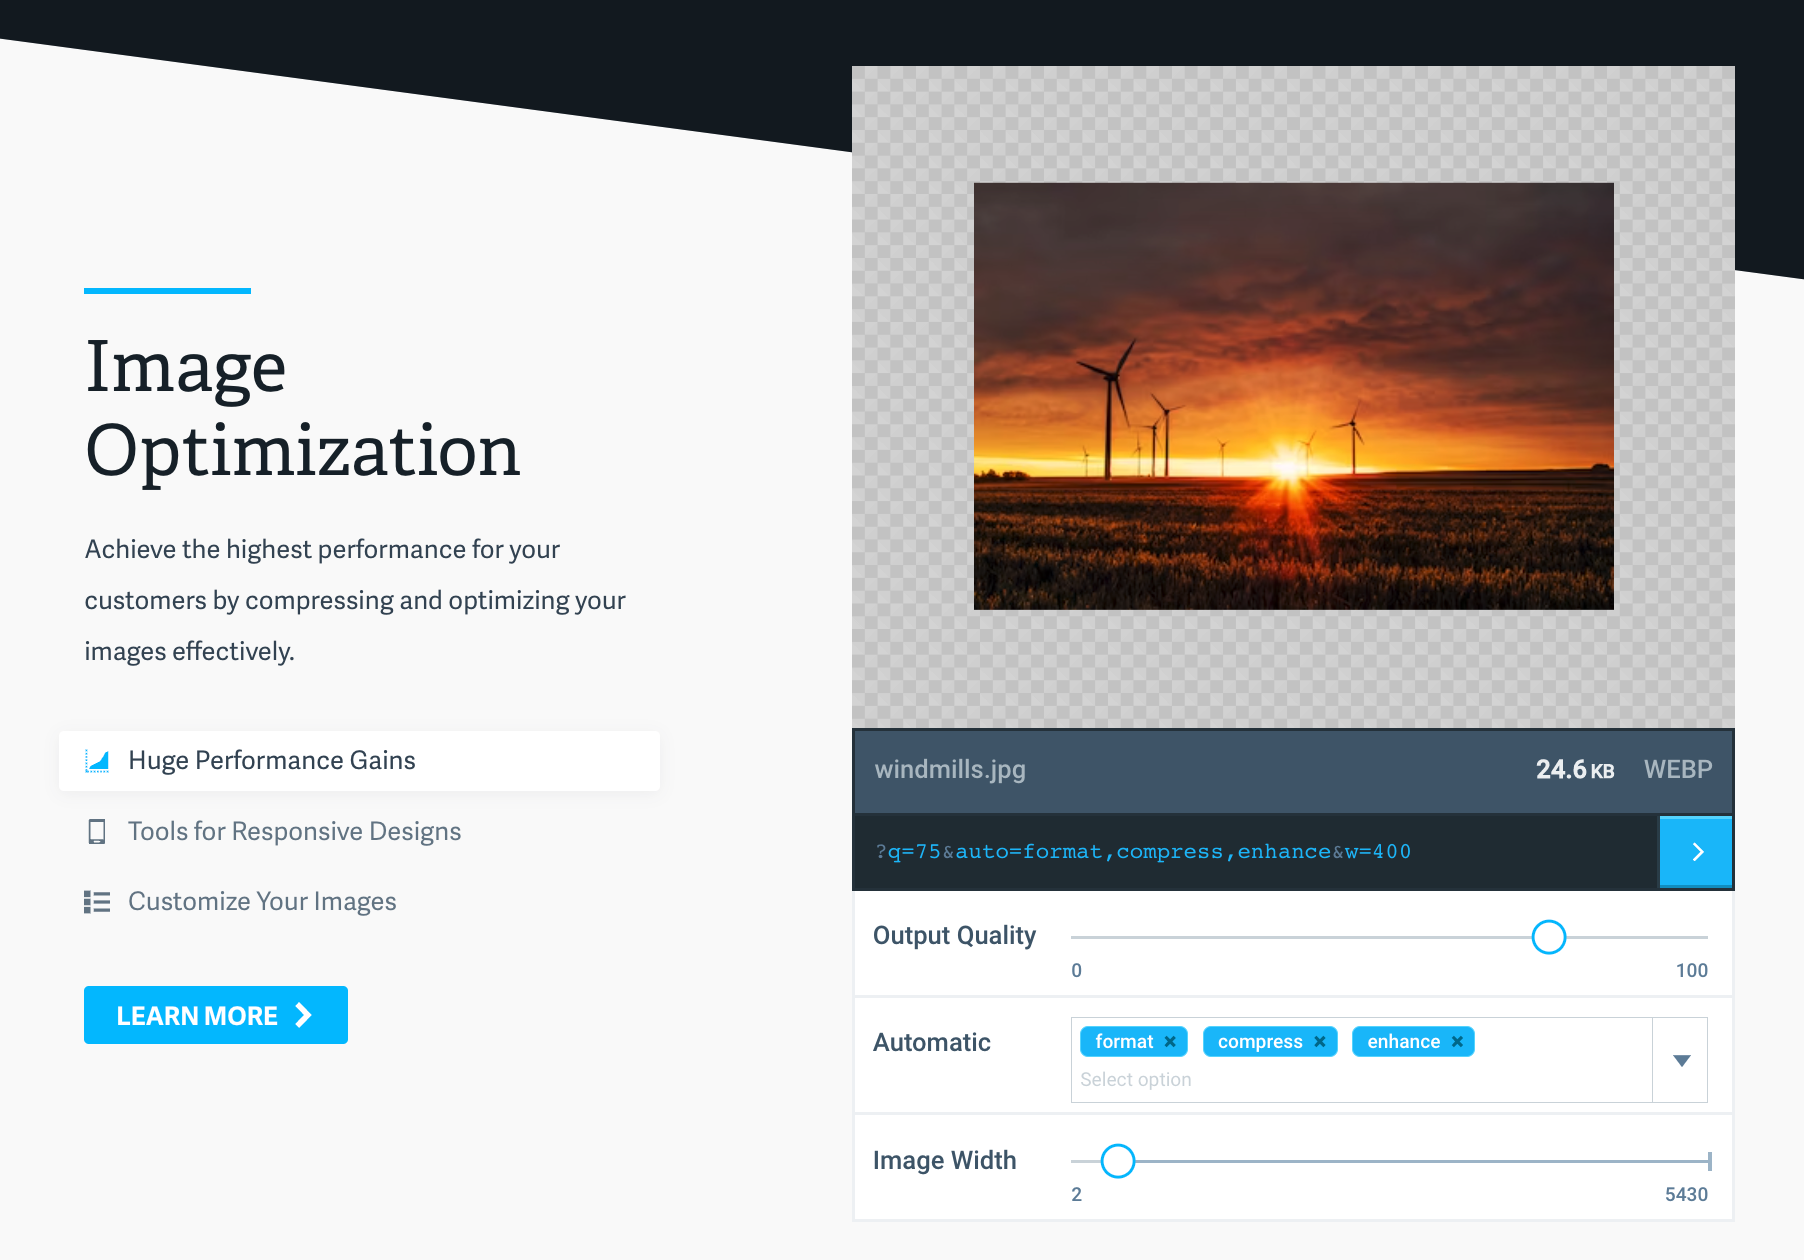Select Tools for Responsive Designs

coord(294,831)
